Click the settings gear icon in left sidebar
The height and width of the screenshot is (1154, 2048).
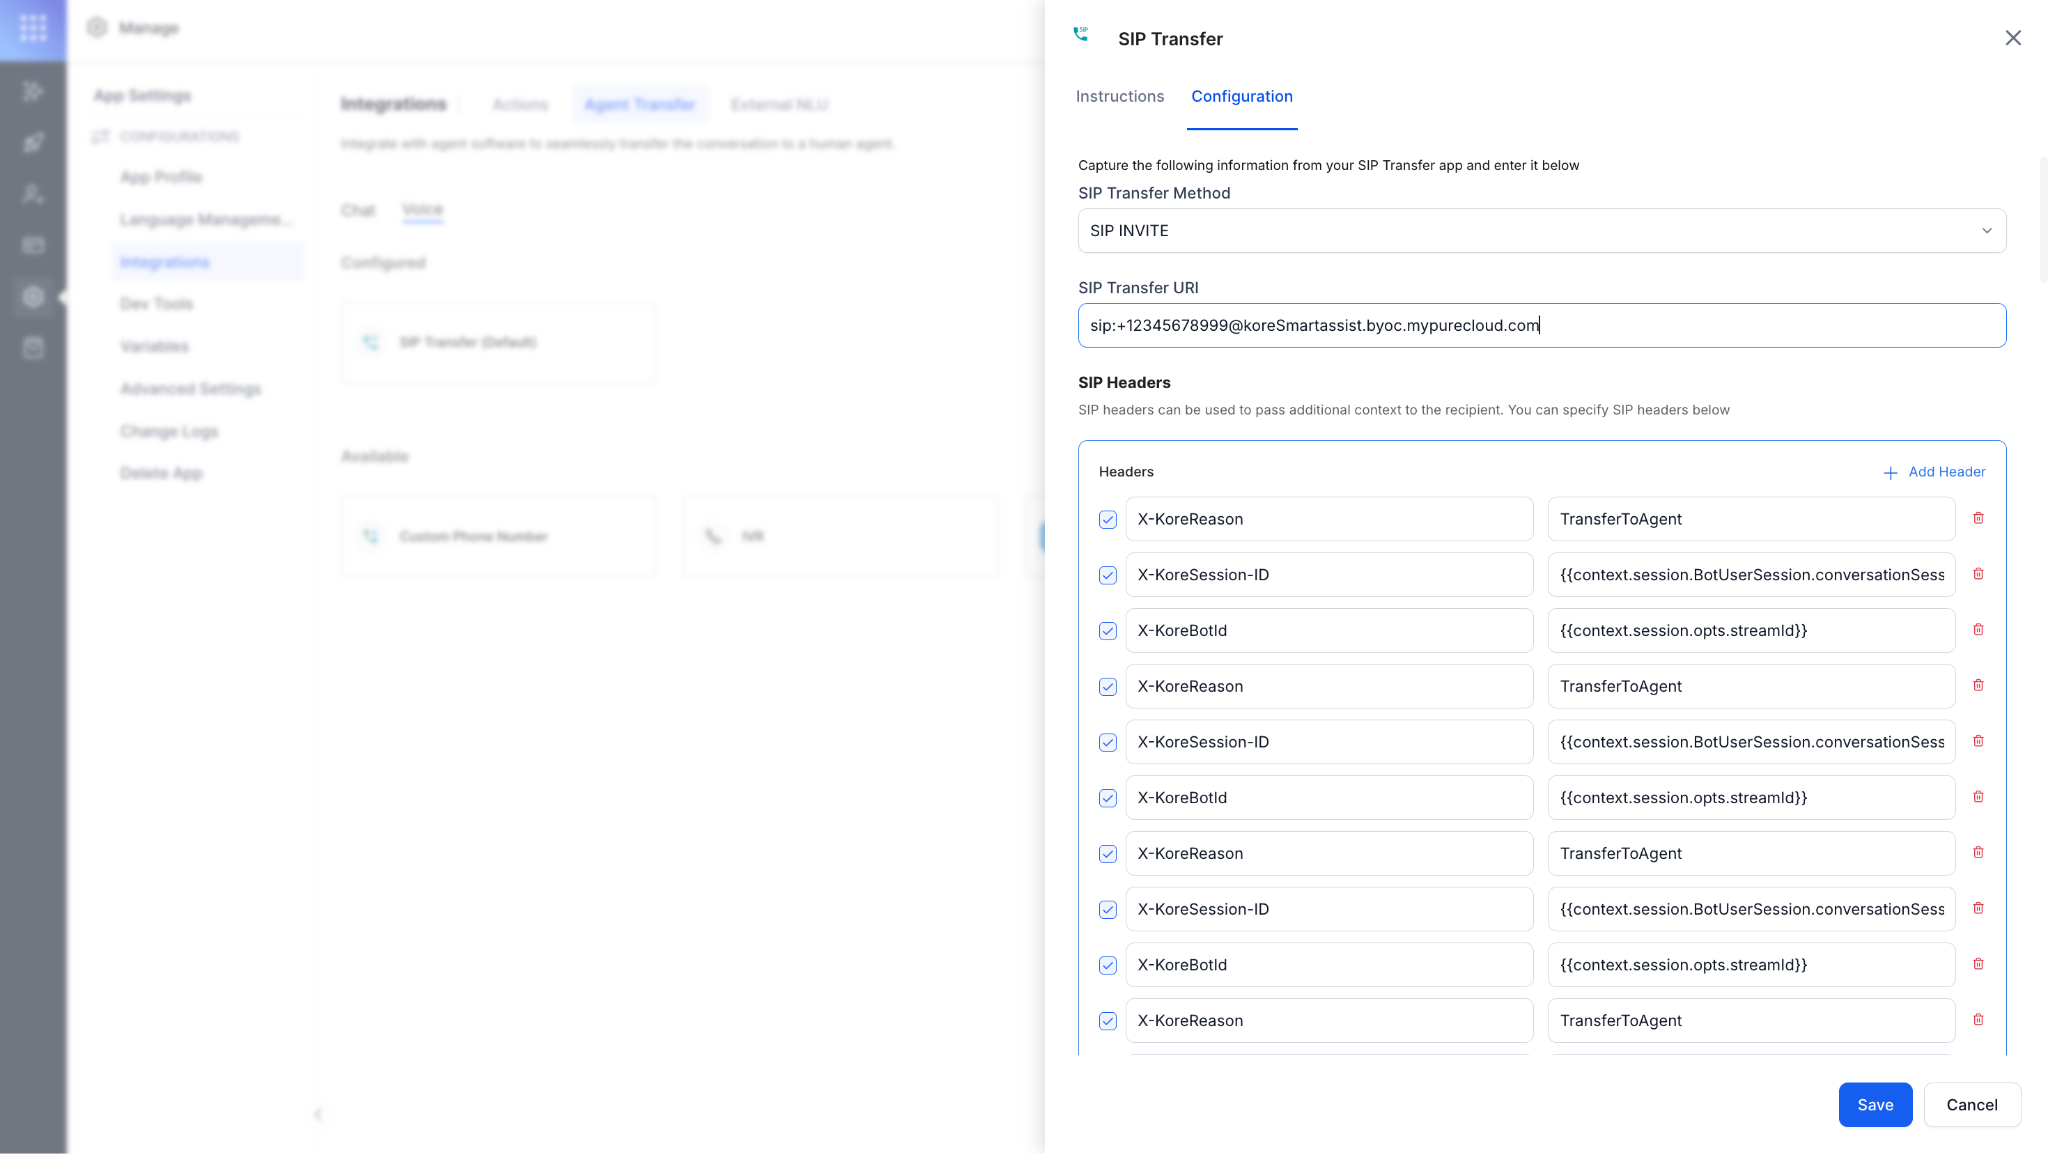click(x=33, y=297)
